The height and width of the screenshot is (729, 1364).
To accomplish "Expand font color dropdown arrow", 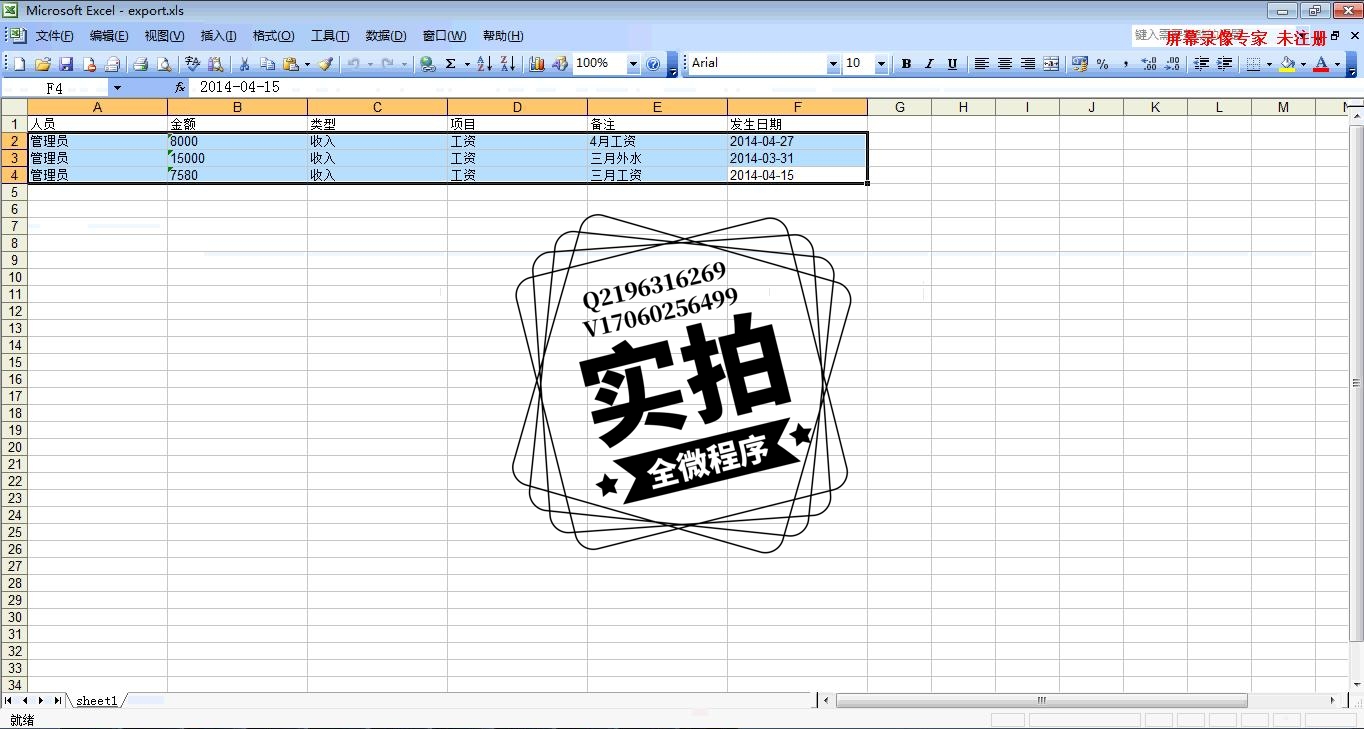I will click(1337, 64).
